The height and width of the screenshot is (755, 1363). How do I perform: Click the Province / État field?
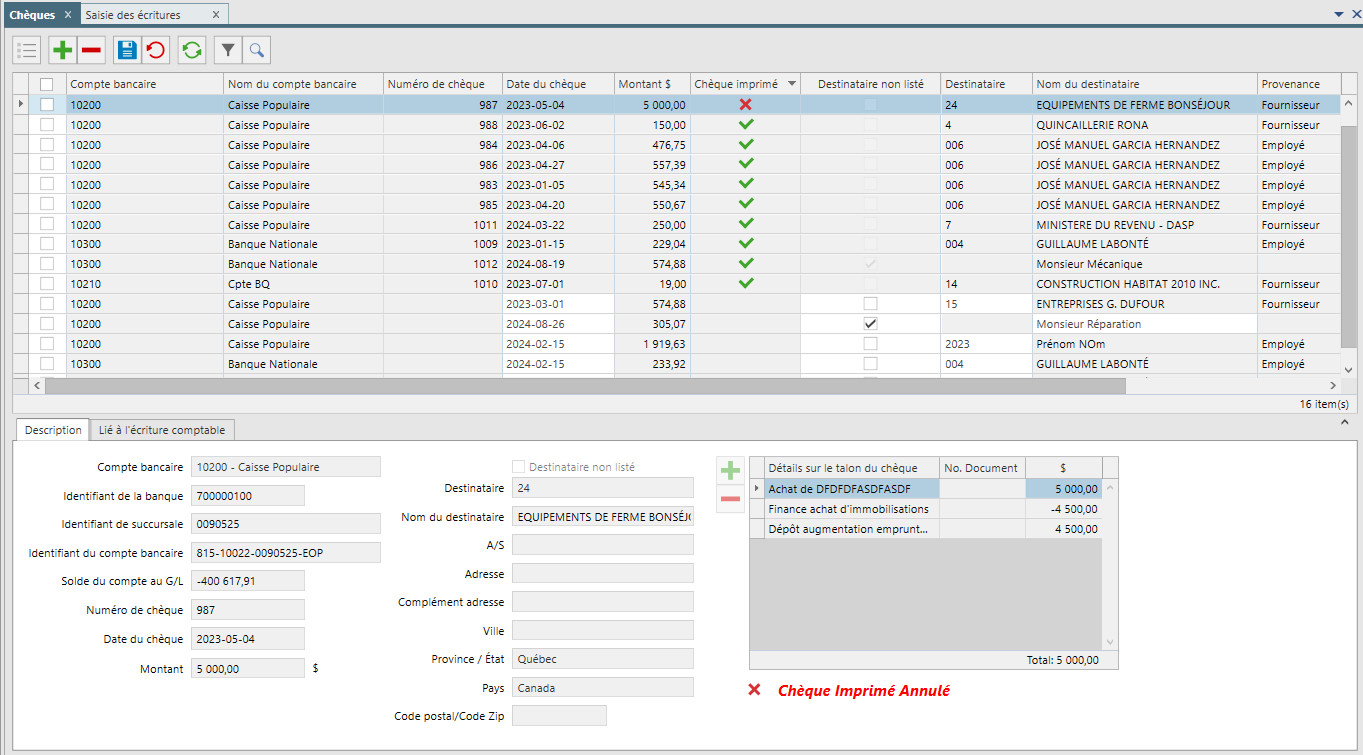coord(602,659)
